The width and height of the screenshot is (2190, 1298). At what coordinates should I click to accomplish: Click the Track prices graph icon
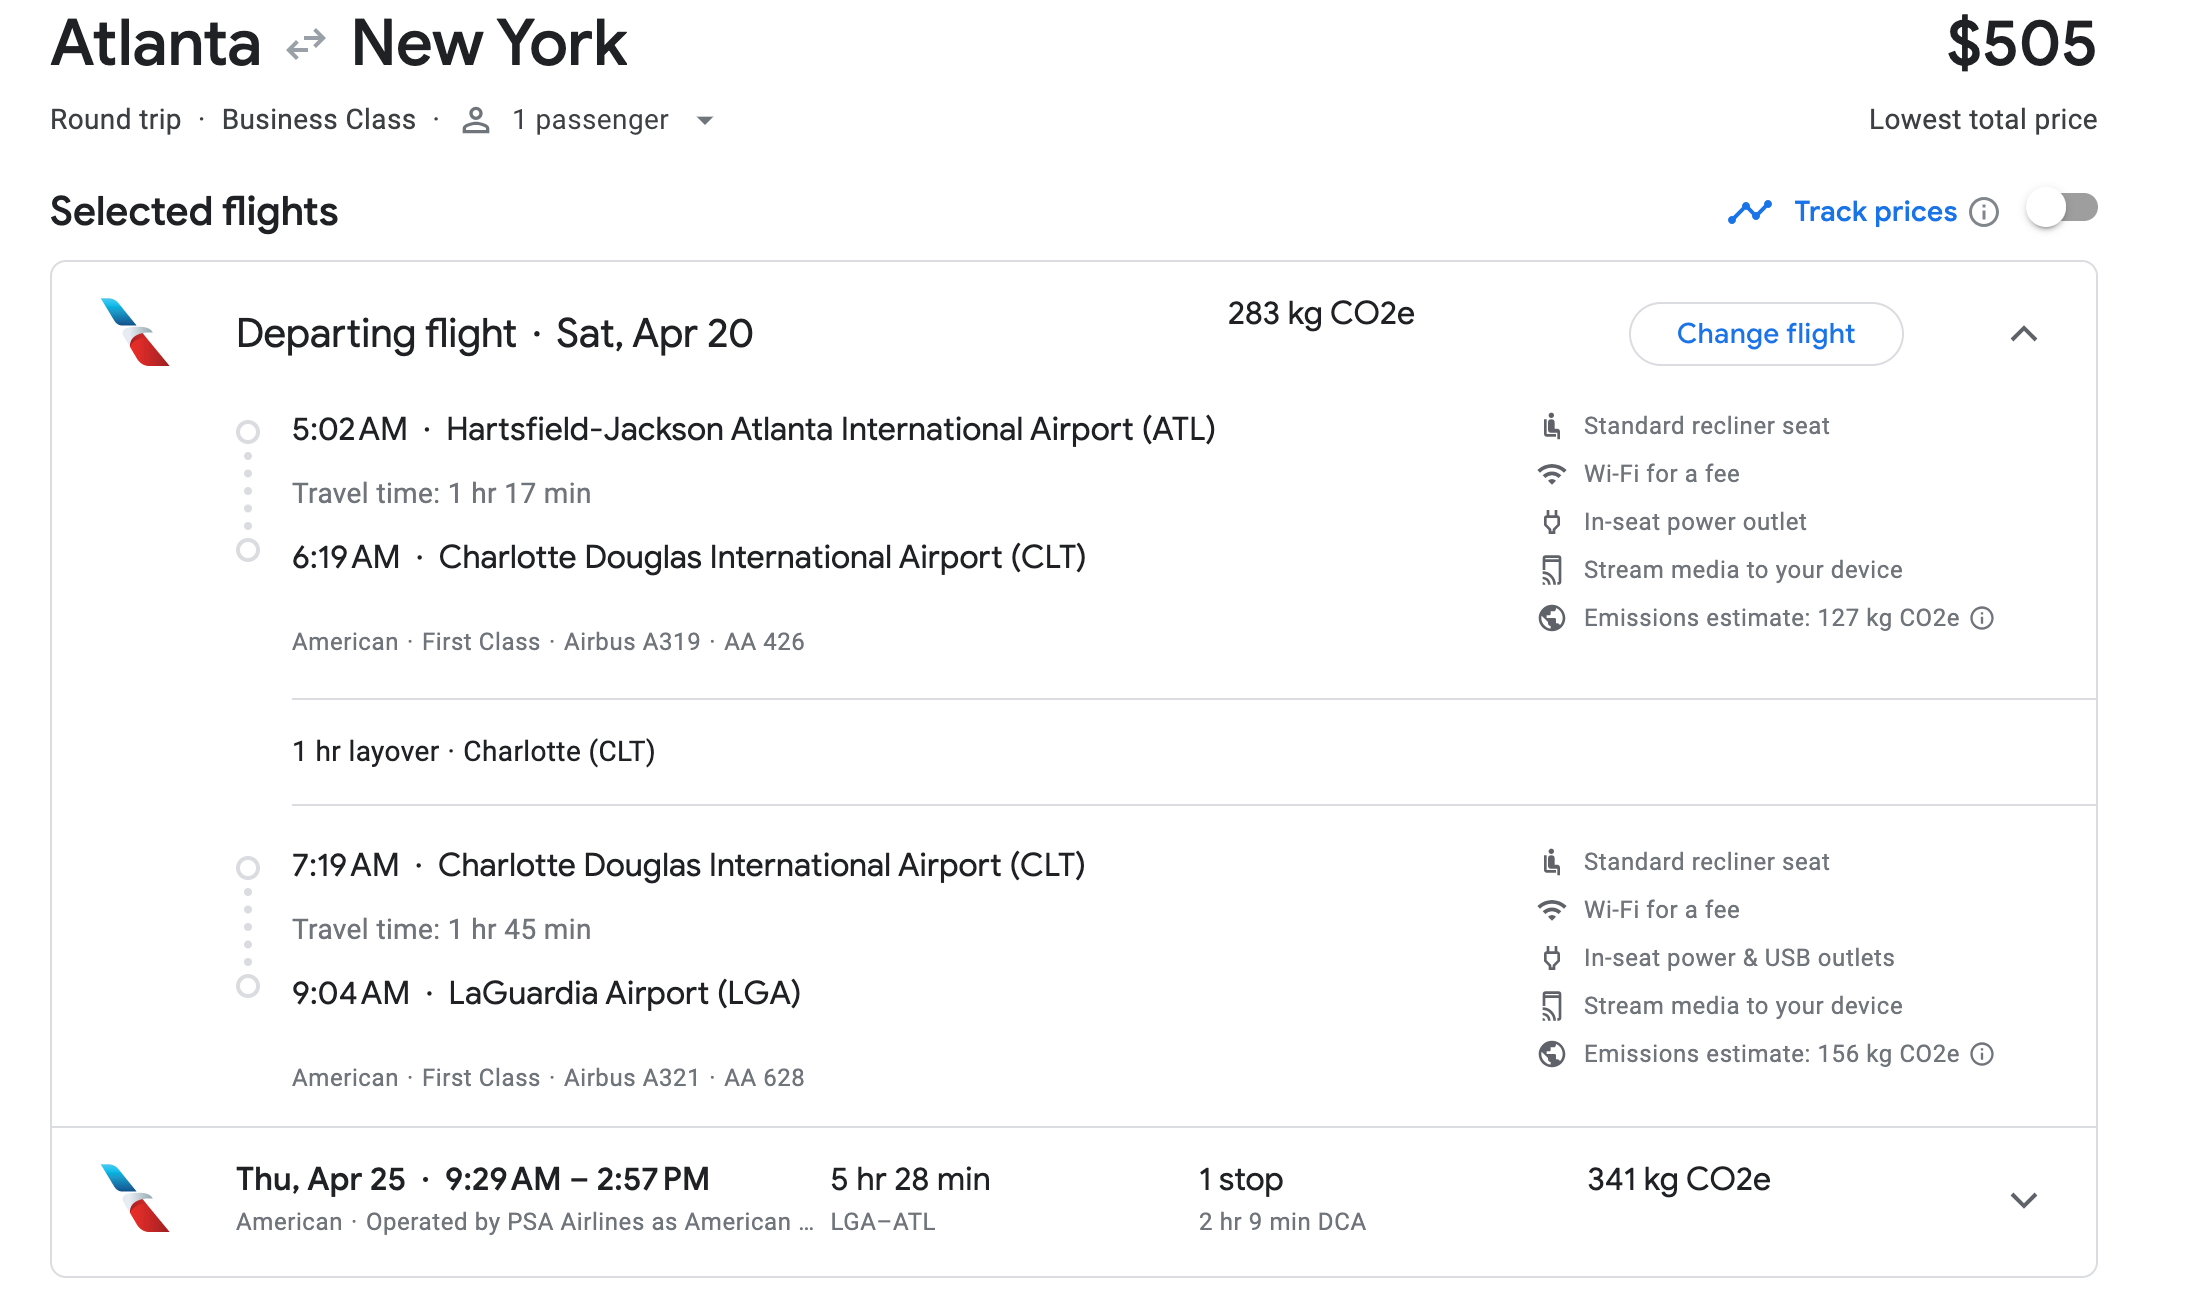pyautogui.click(x=1749, y=212)
